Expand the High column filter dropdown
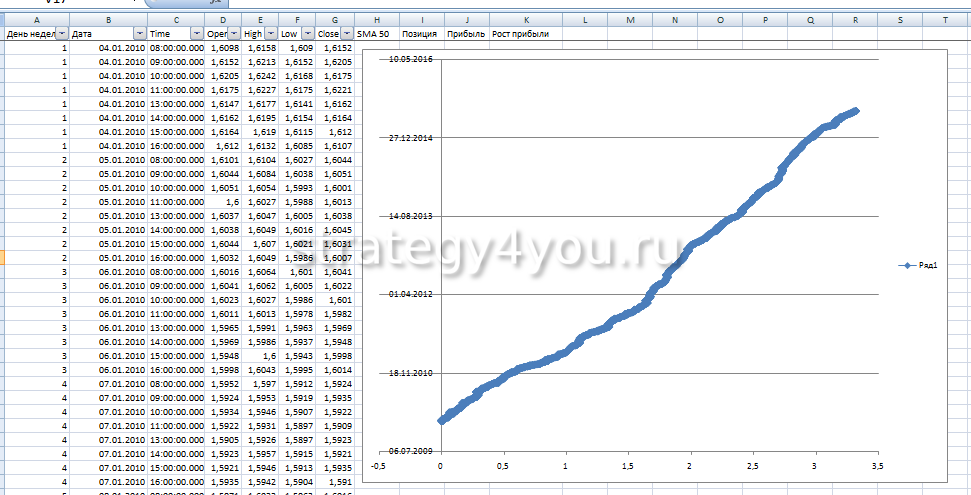The width and height of the screenshot is (971, 495). pyautogui.click(x=272, y=34)
